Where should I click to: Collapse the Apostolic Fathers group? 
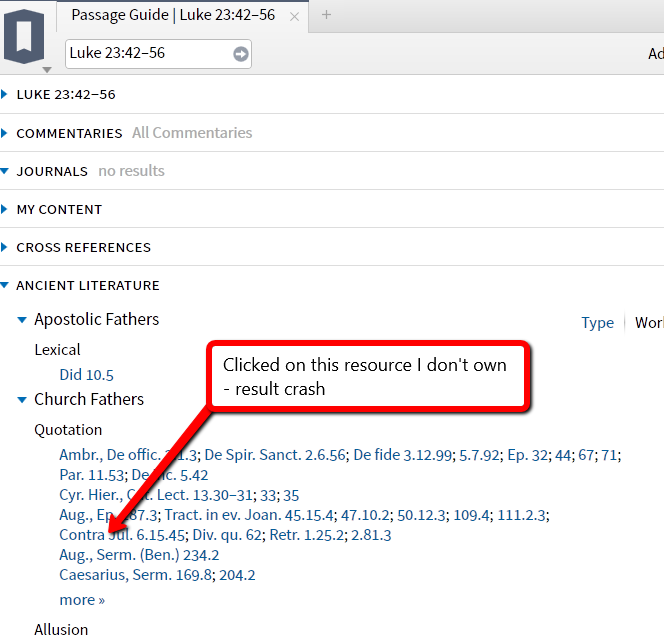coord(22,320)
